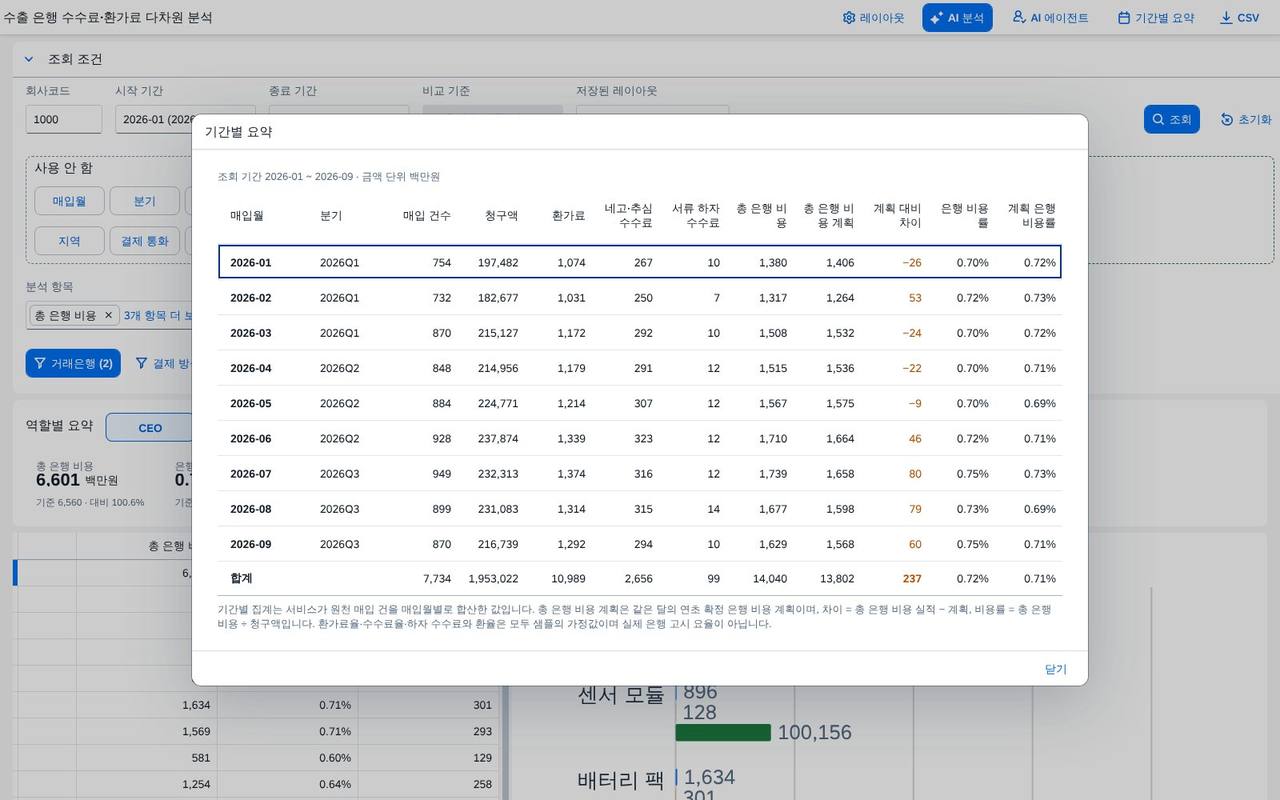This screenshot has height=800, width=1280.
Task: Click the green chart bar labeled 100,156
Action: [x=723, y=733]
